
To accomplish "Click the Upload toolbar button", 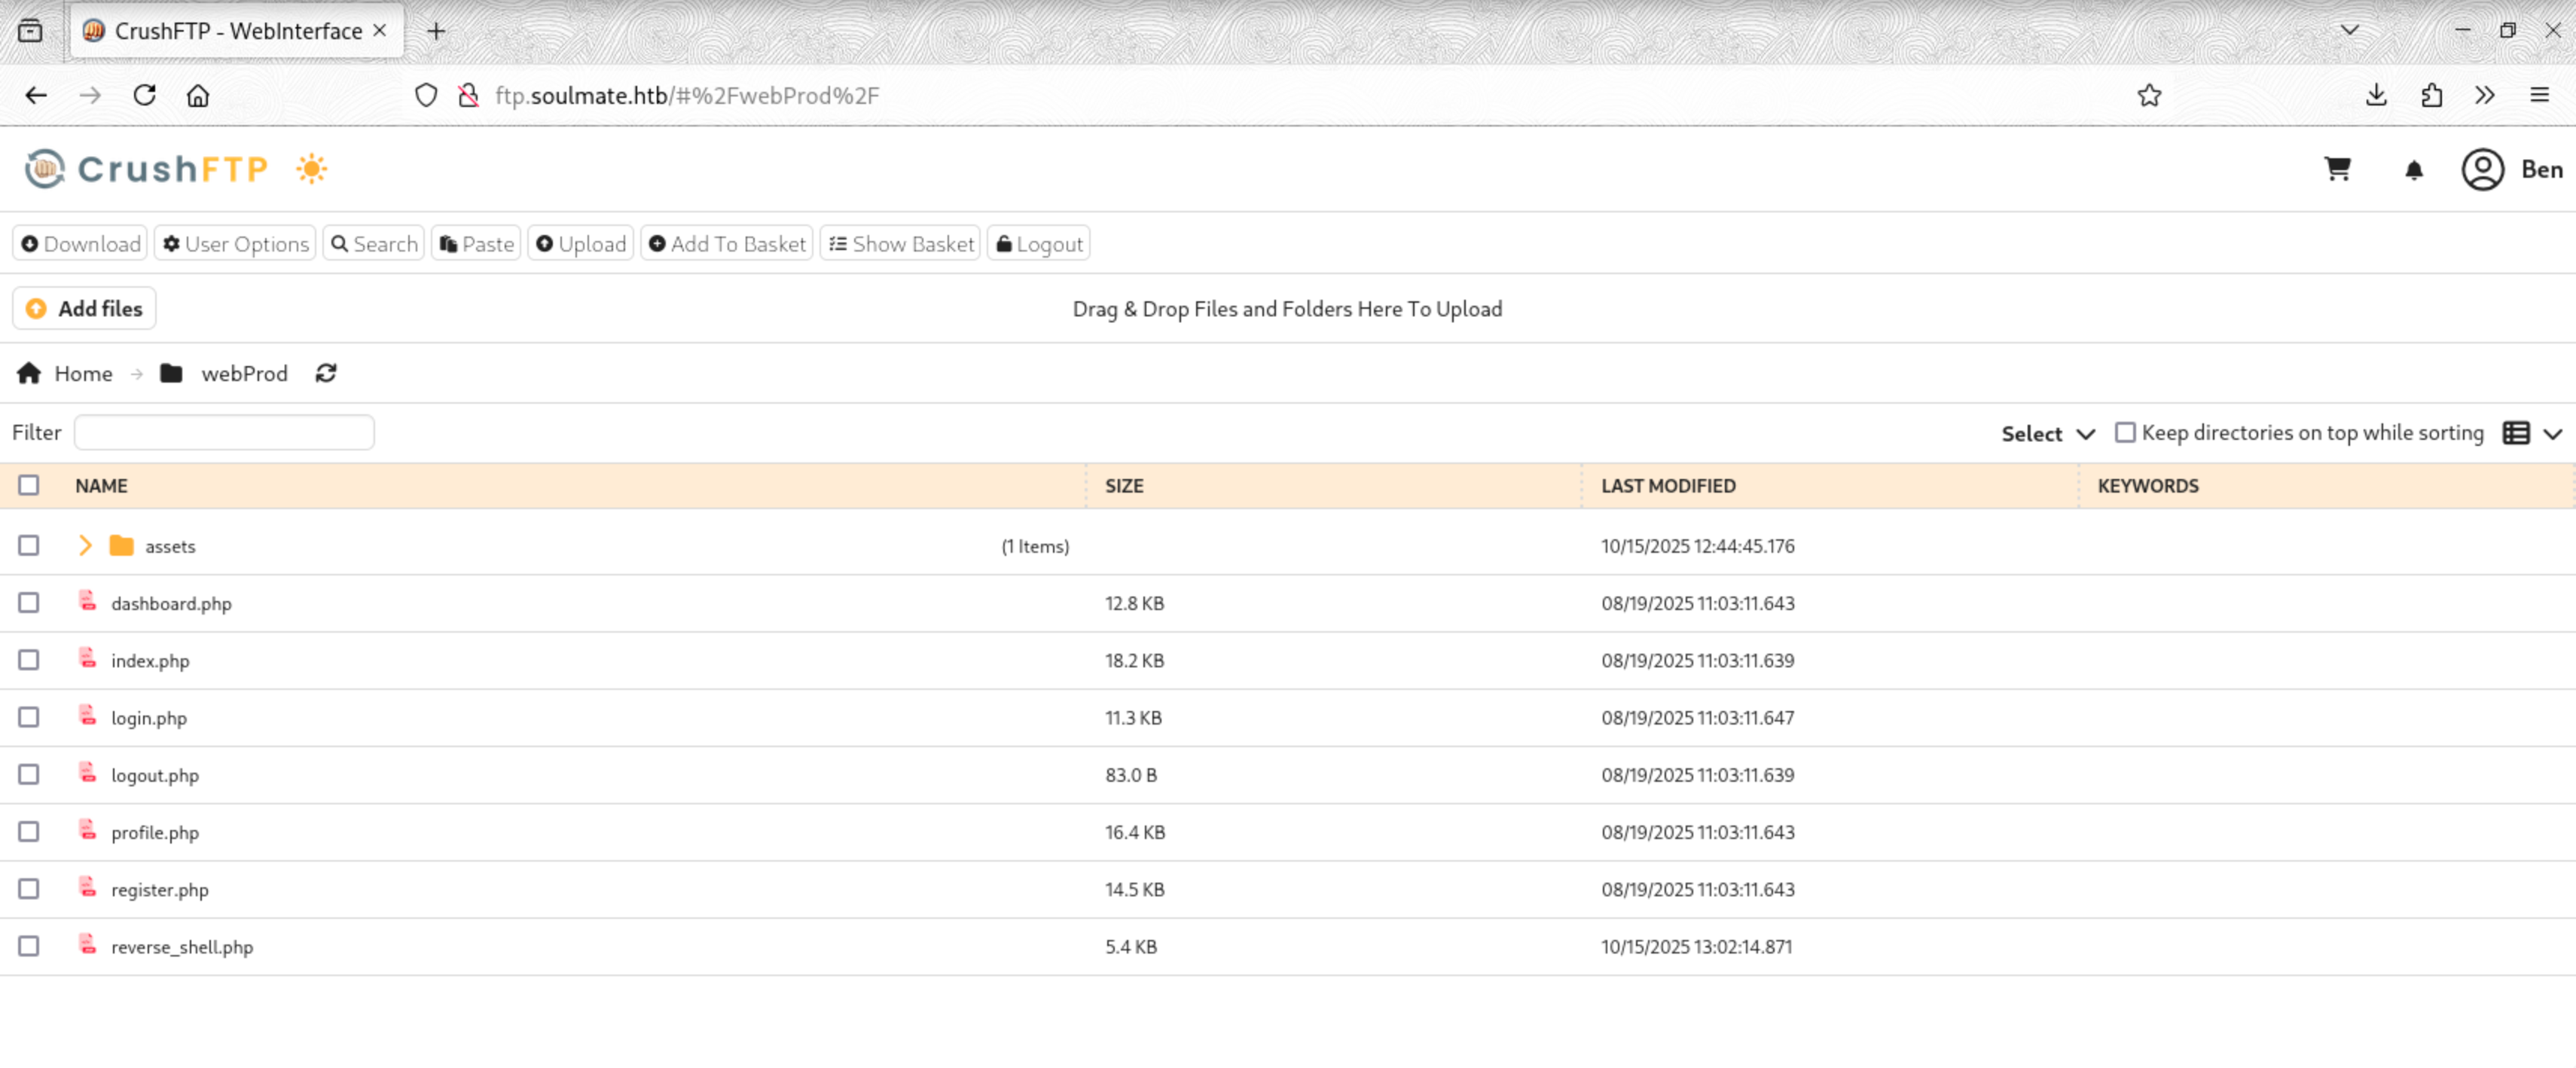I will [x=581, y=243].
